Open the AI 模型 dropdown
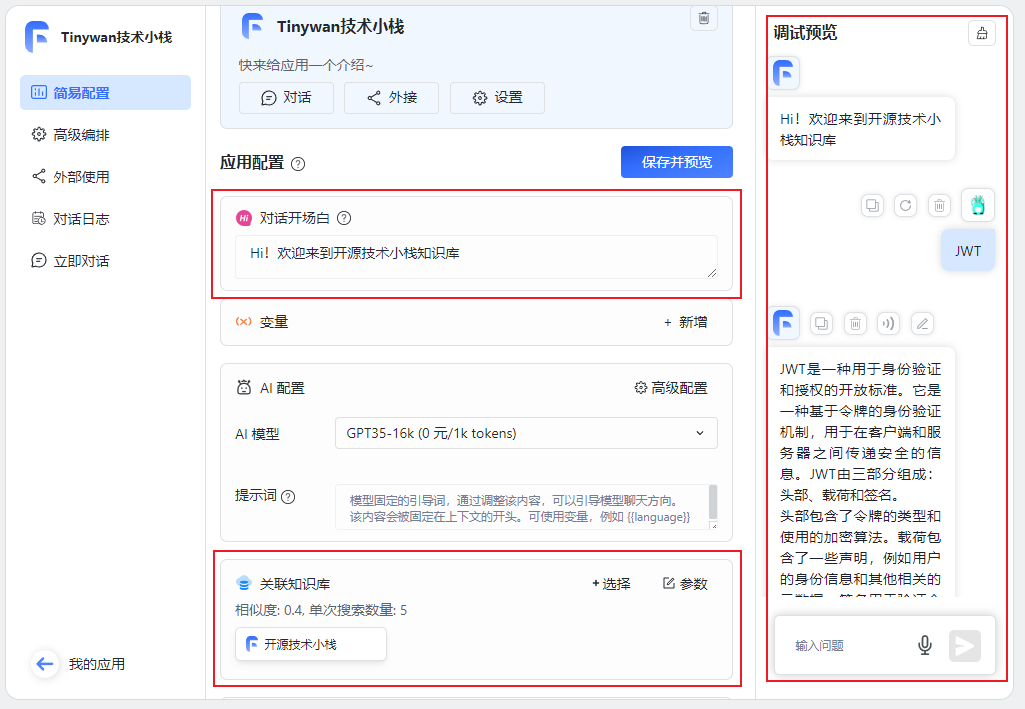 click(525, 433)
